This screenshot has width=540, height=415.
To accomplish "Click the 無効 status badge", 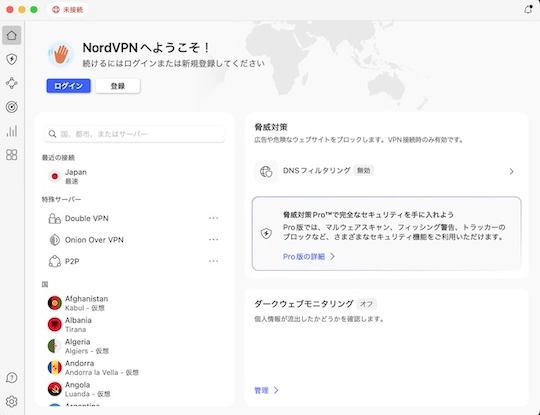I will tap(364, 170).
